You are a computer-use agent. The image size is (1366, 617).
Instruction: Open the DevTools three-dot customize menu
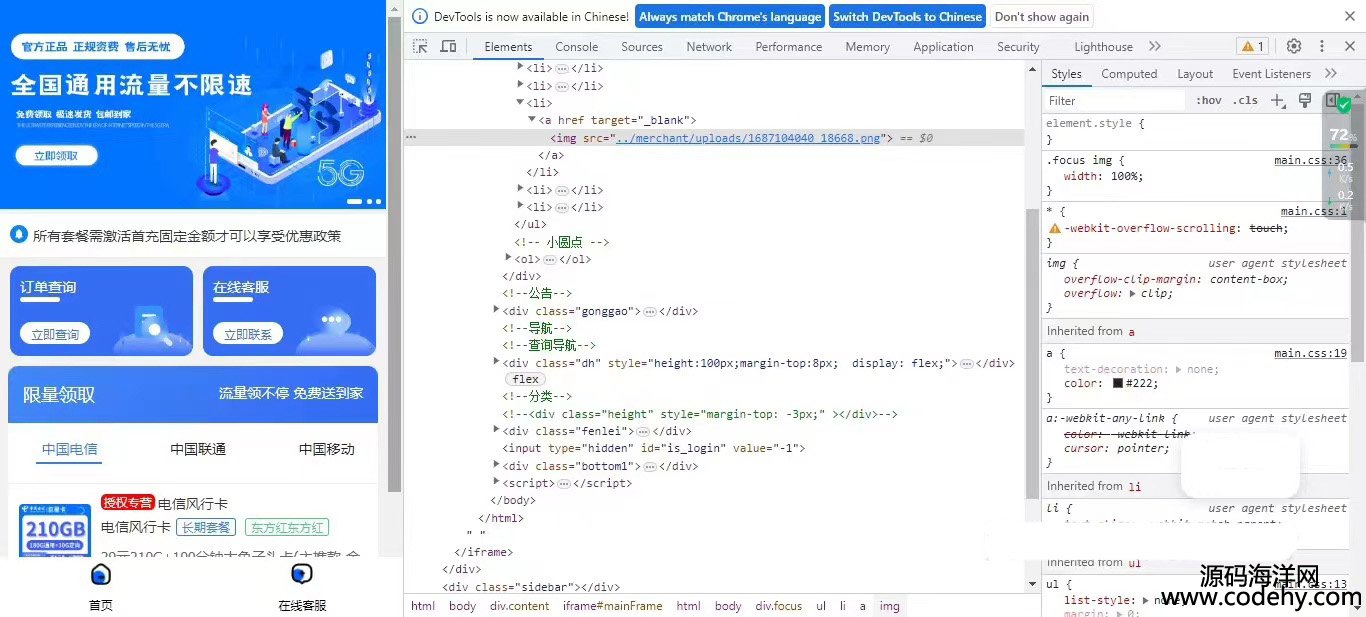point(1322,46)
